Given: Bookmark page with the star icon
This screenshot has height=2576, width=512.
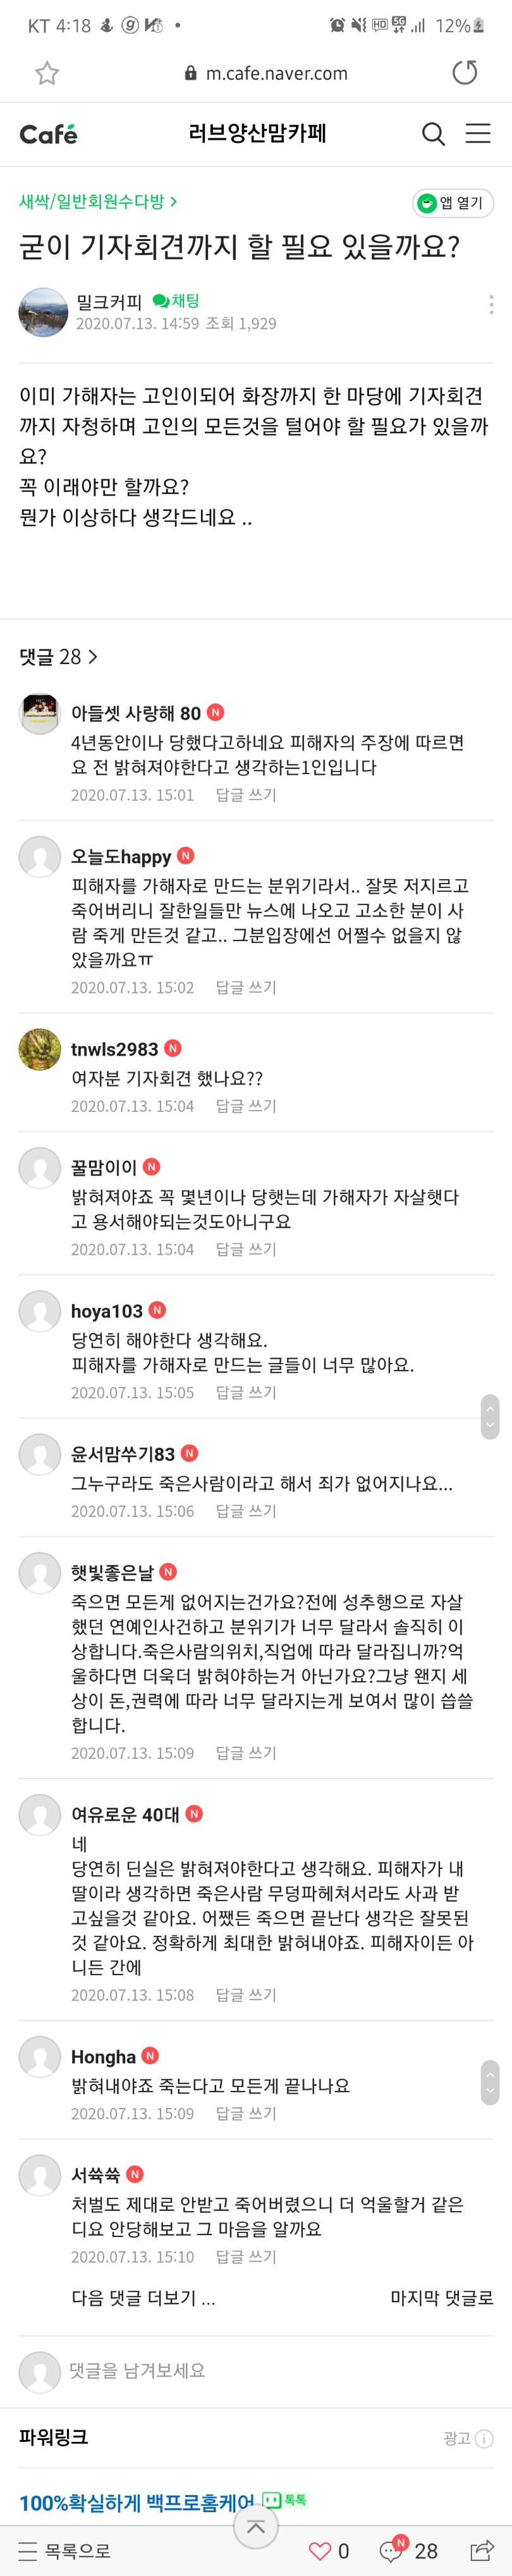Looking at the screenshot, I should point(47,73).
